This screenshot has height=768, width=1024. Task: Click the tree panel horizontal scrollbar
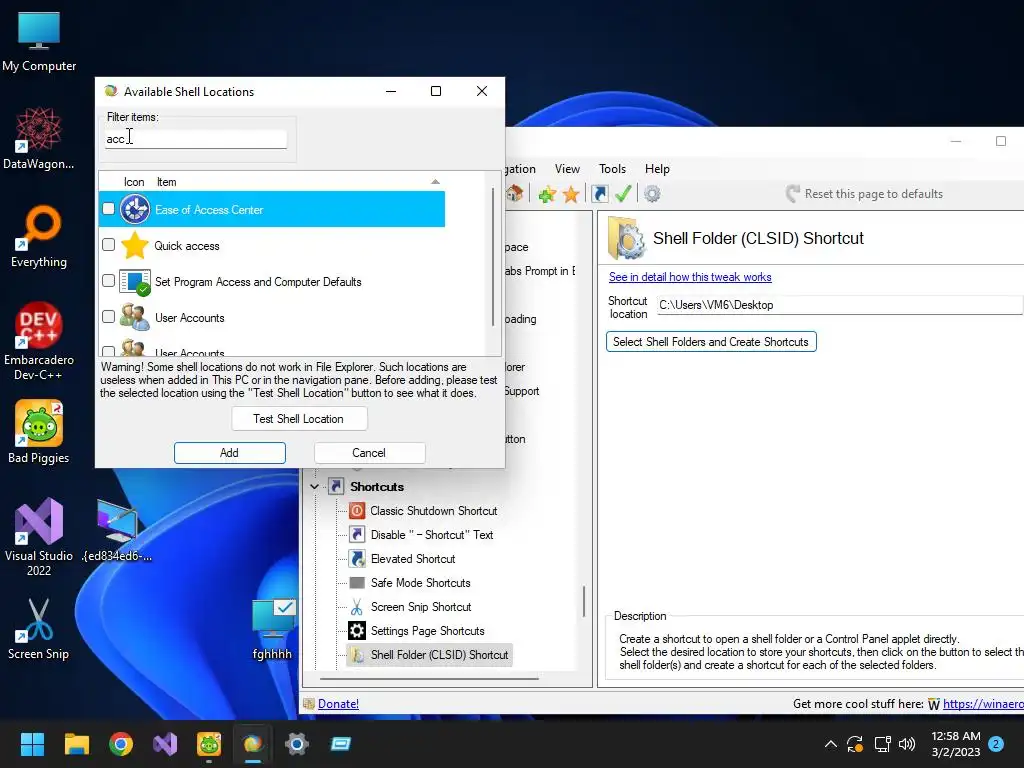(x=429, y=679)
